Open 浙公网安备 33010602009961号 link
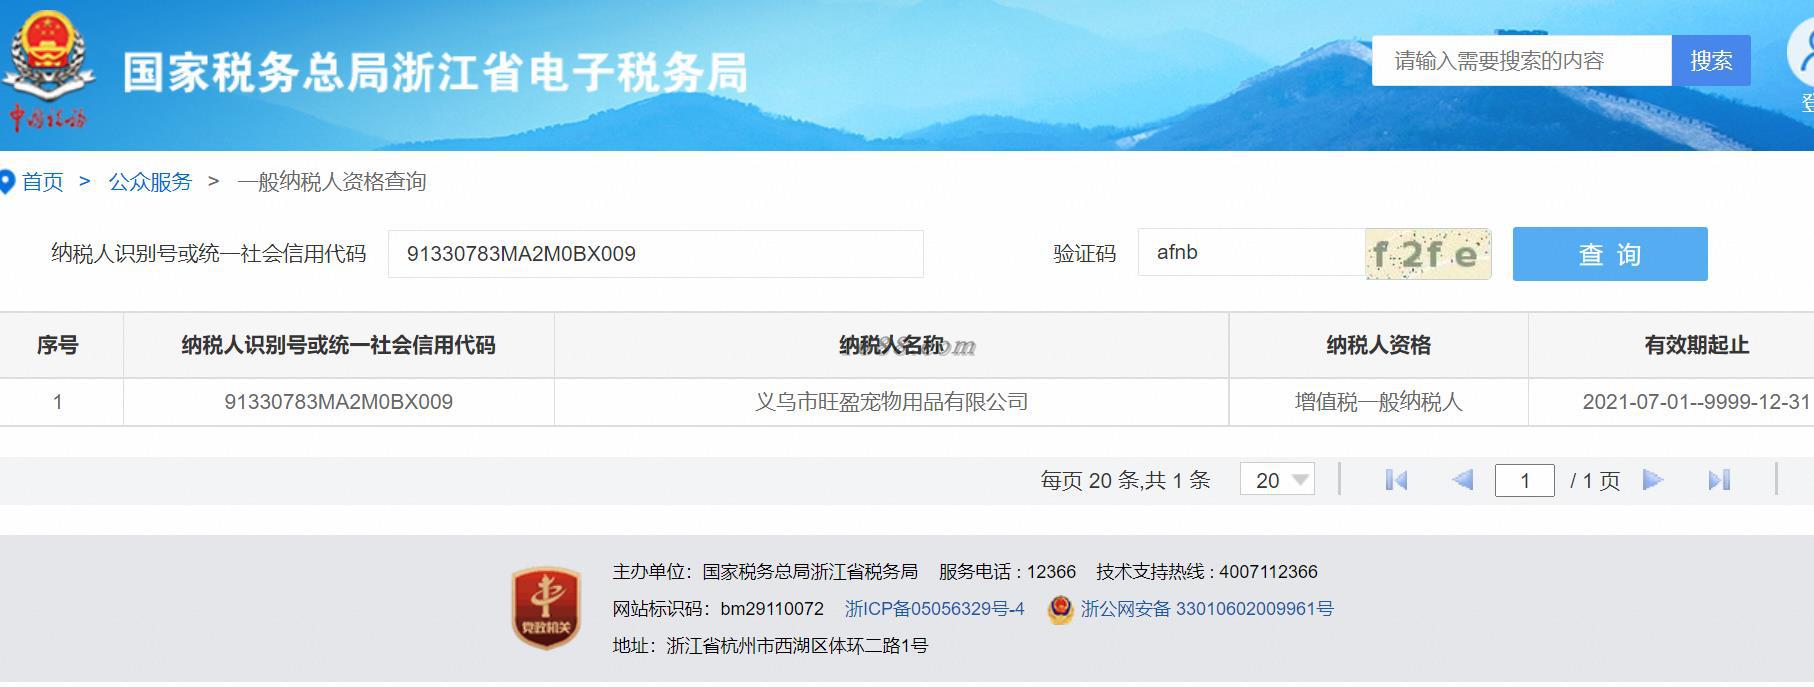This screenshot has height=687, width=1814. point(1207,609)
